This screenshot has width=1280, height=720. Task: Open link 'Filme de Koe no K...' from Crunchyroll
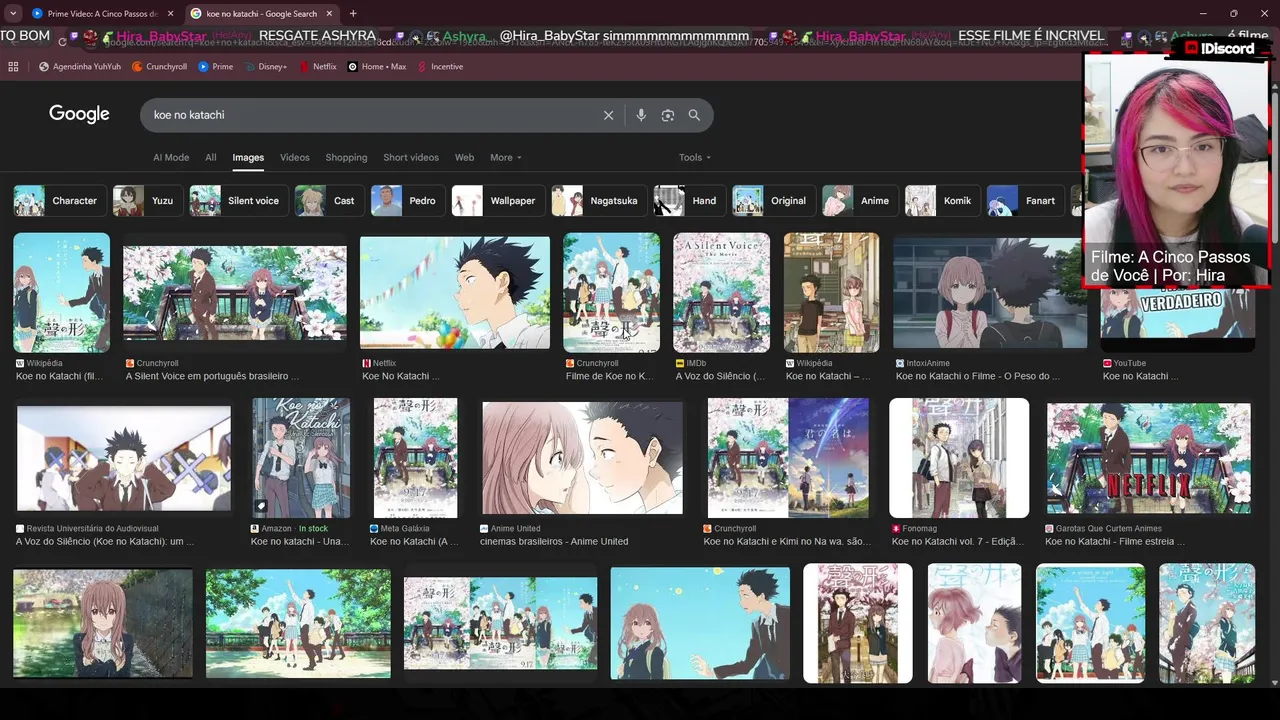pos(609,376)
